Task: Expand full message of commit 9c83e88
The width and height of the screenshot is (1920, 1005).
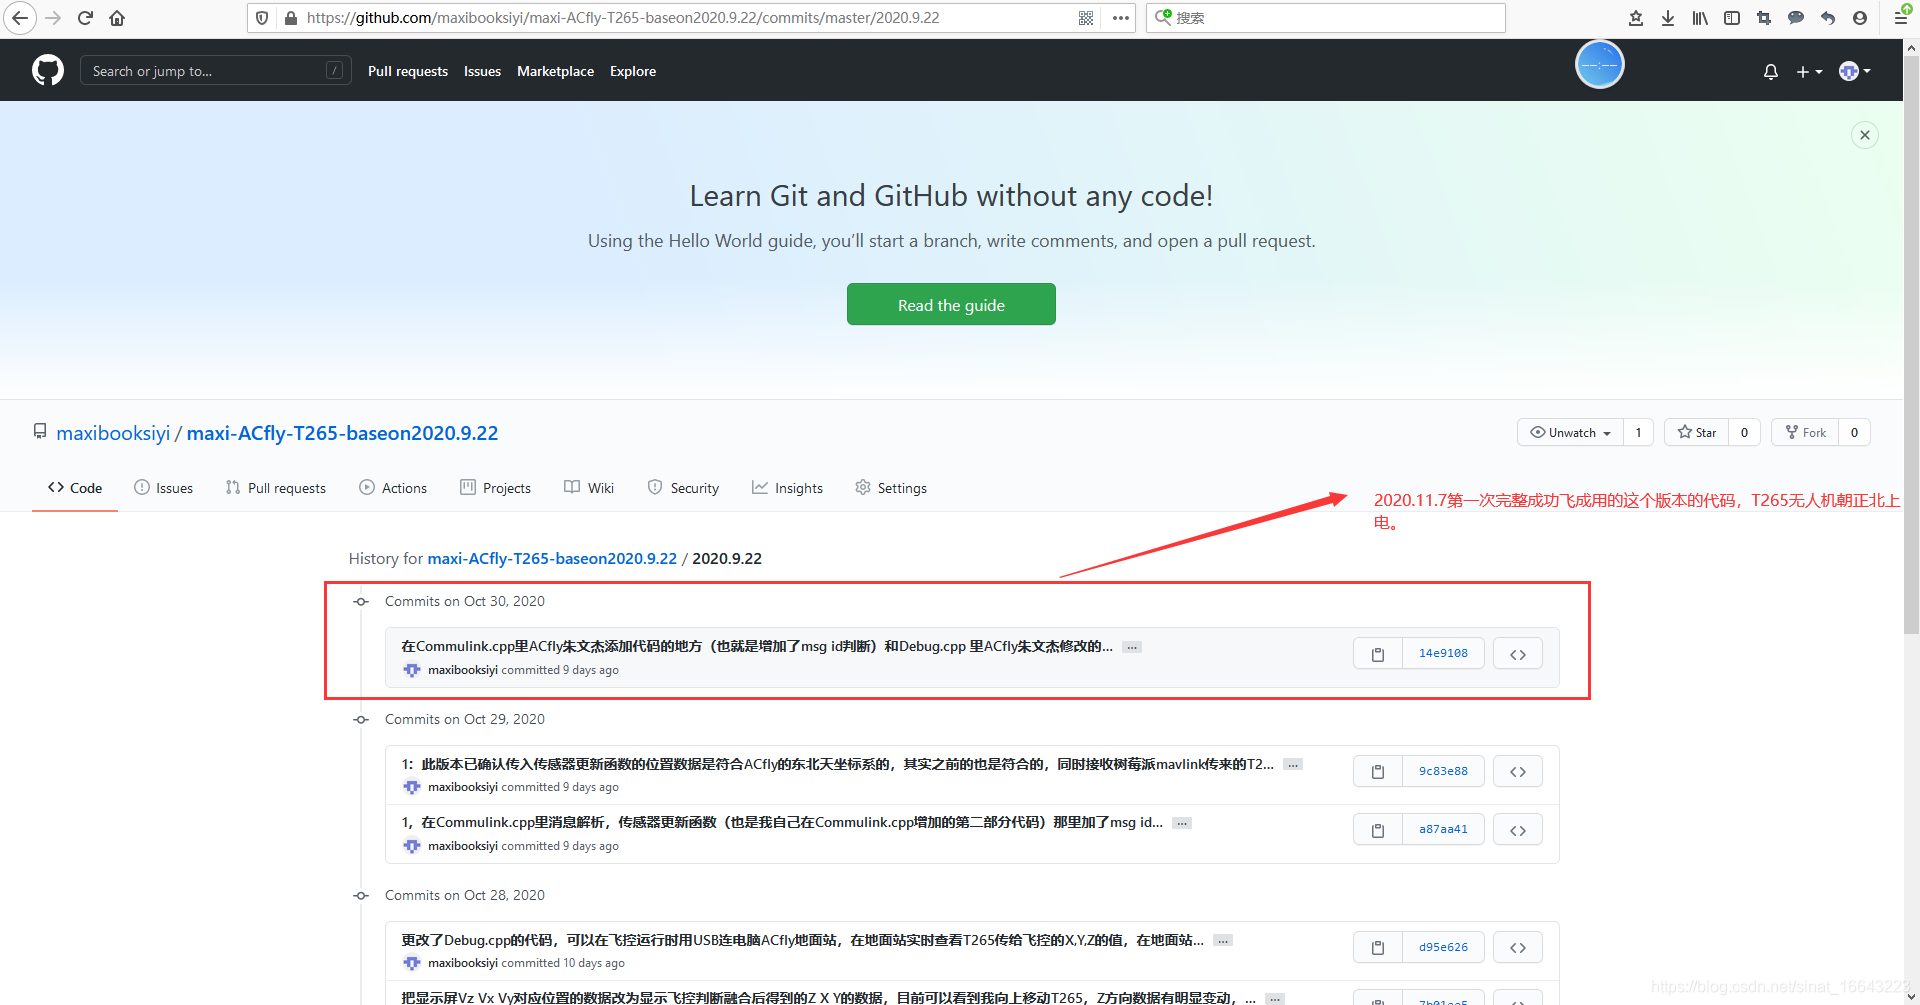Action: point(1293,765)
